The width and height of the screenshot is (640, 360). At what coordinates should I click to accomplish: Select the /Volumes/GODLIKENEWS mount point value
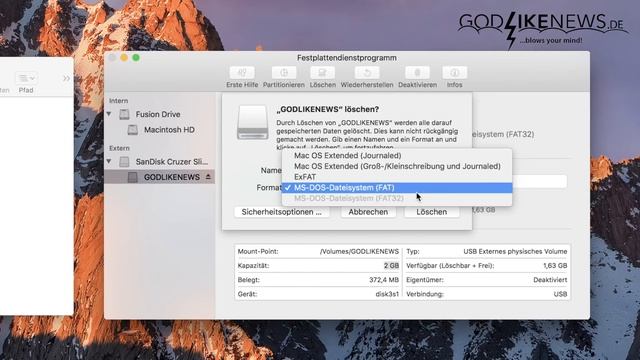coord(359,251)
